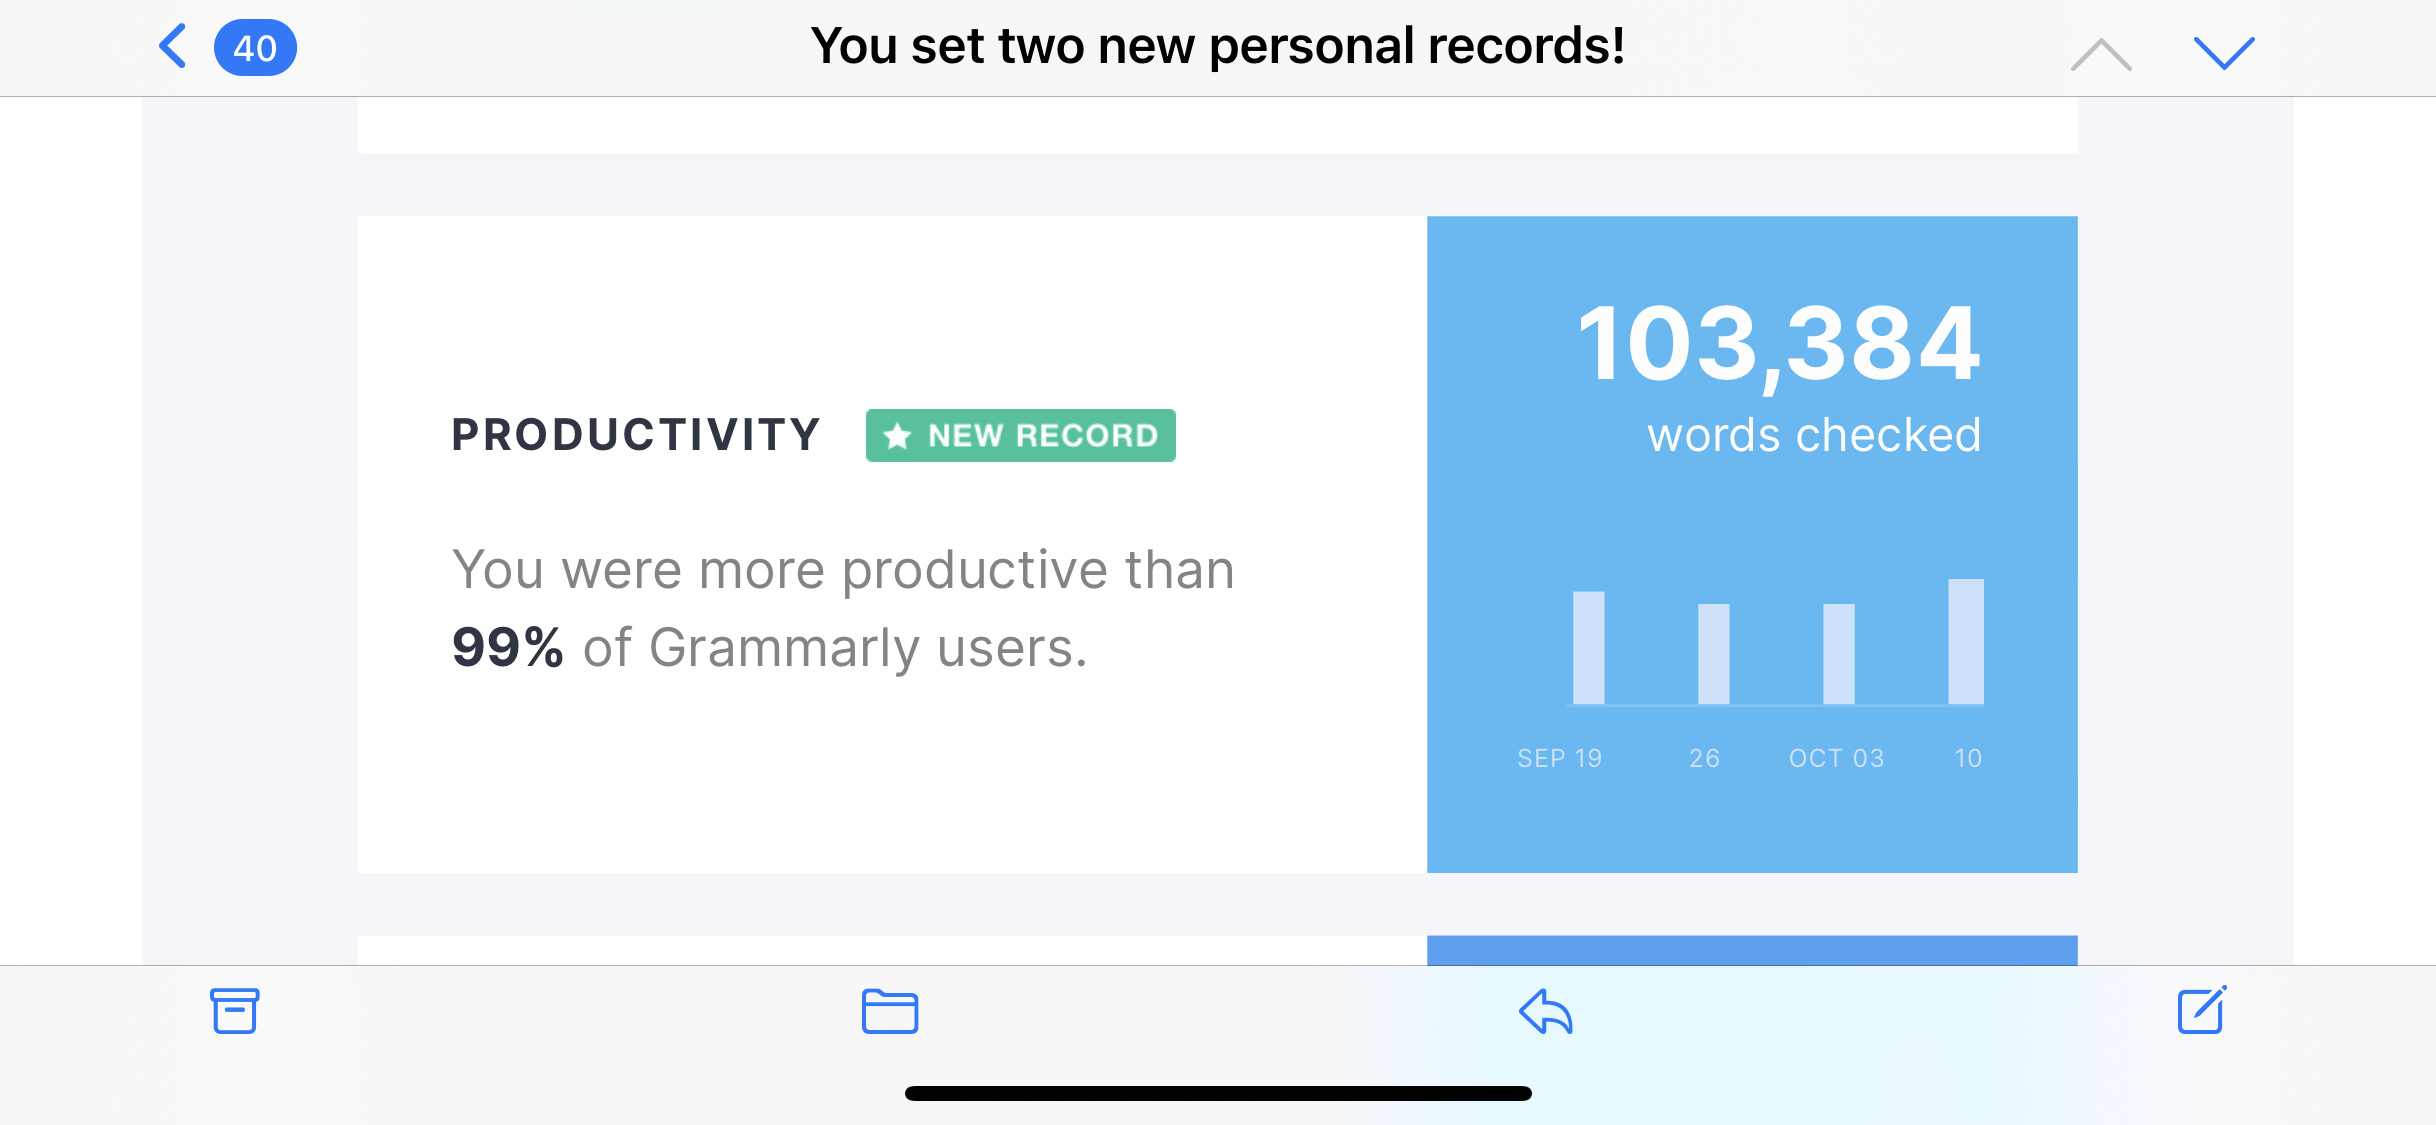Select the SEP 19 bar in the chart

pyautogui.click(x=1588, y=648)
